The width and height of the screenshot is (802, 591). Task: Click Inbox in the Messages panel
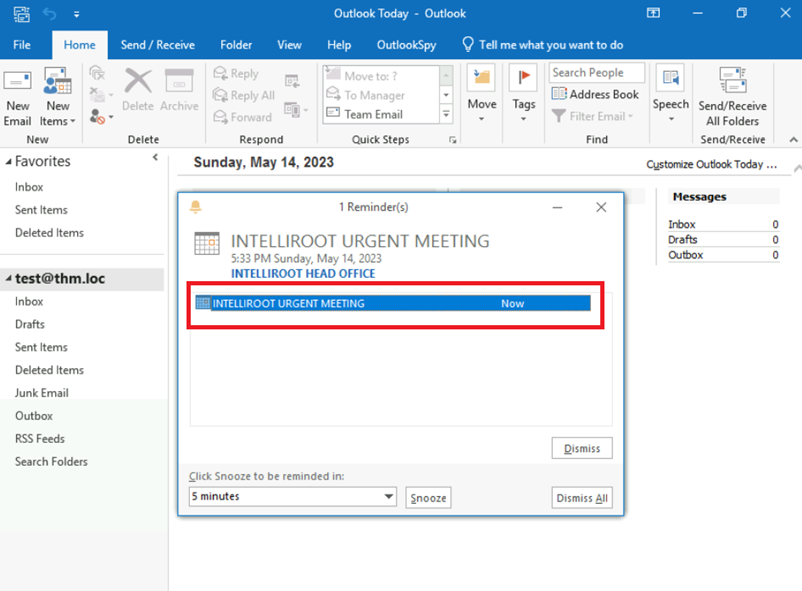tap(681, 225)
